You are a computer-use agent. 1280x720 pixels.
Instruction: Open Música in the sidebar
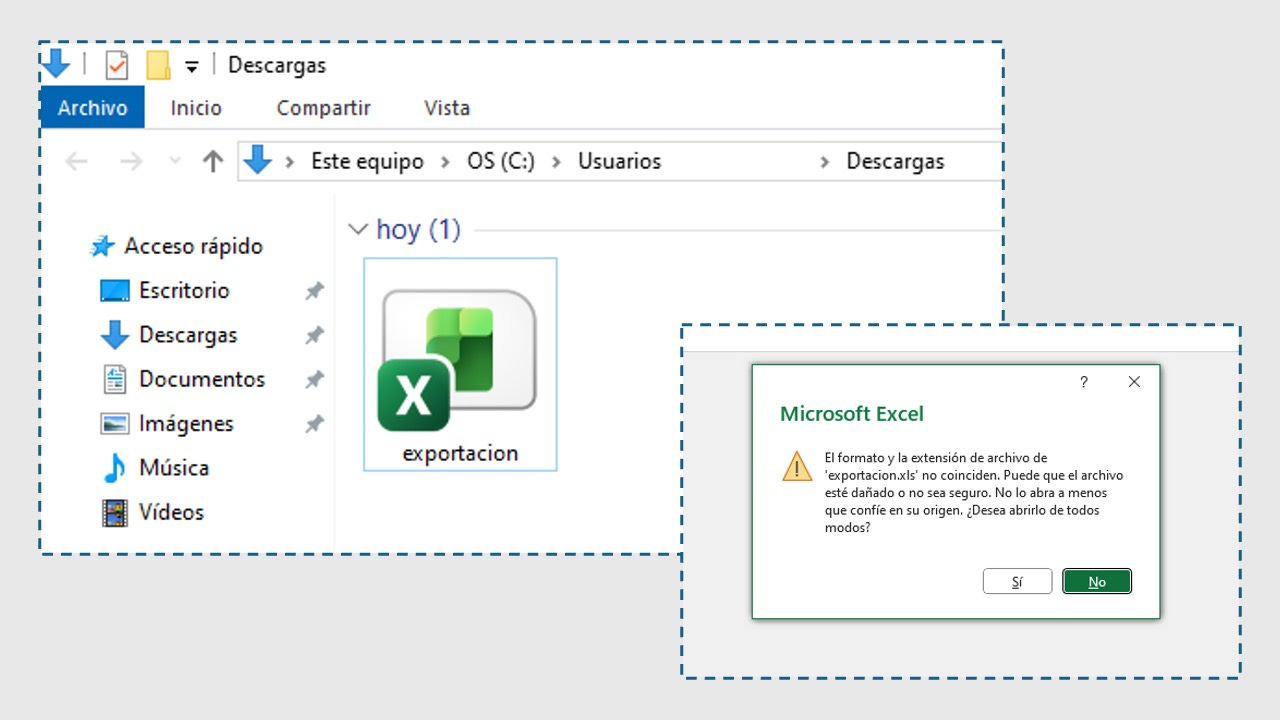click(173, 467)
